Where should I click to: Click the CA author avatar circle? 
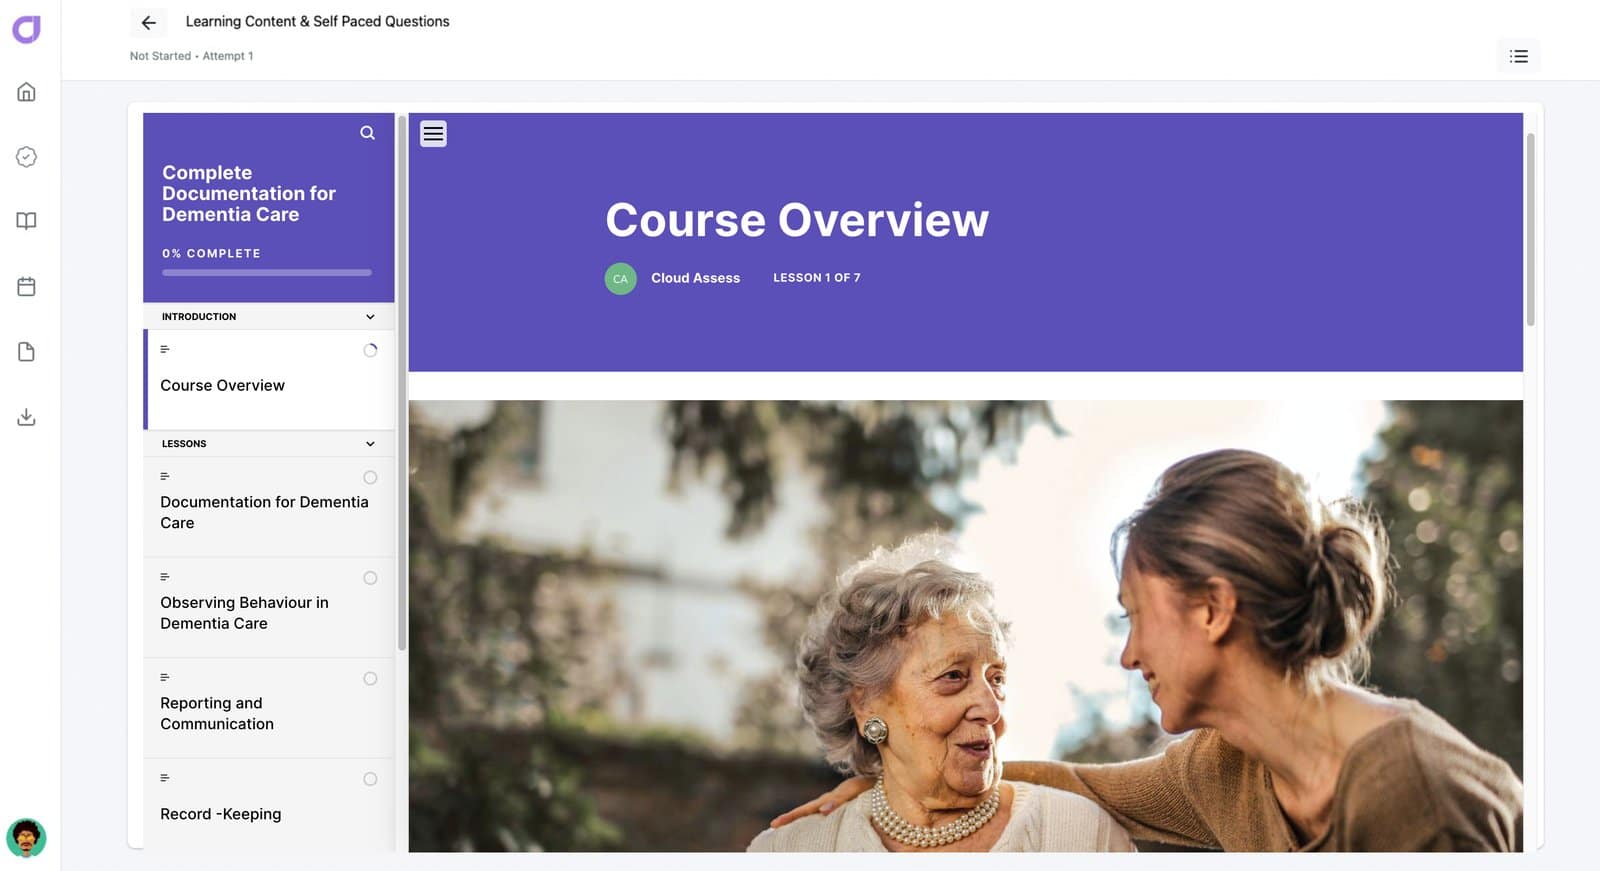tap(620, 278)
